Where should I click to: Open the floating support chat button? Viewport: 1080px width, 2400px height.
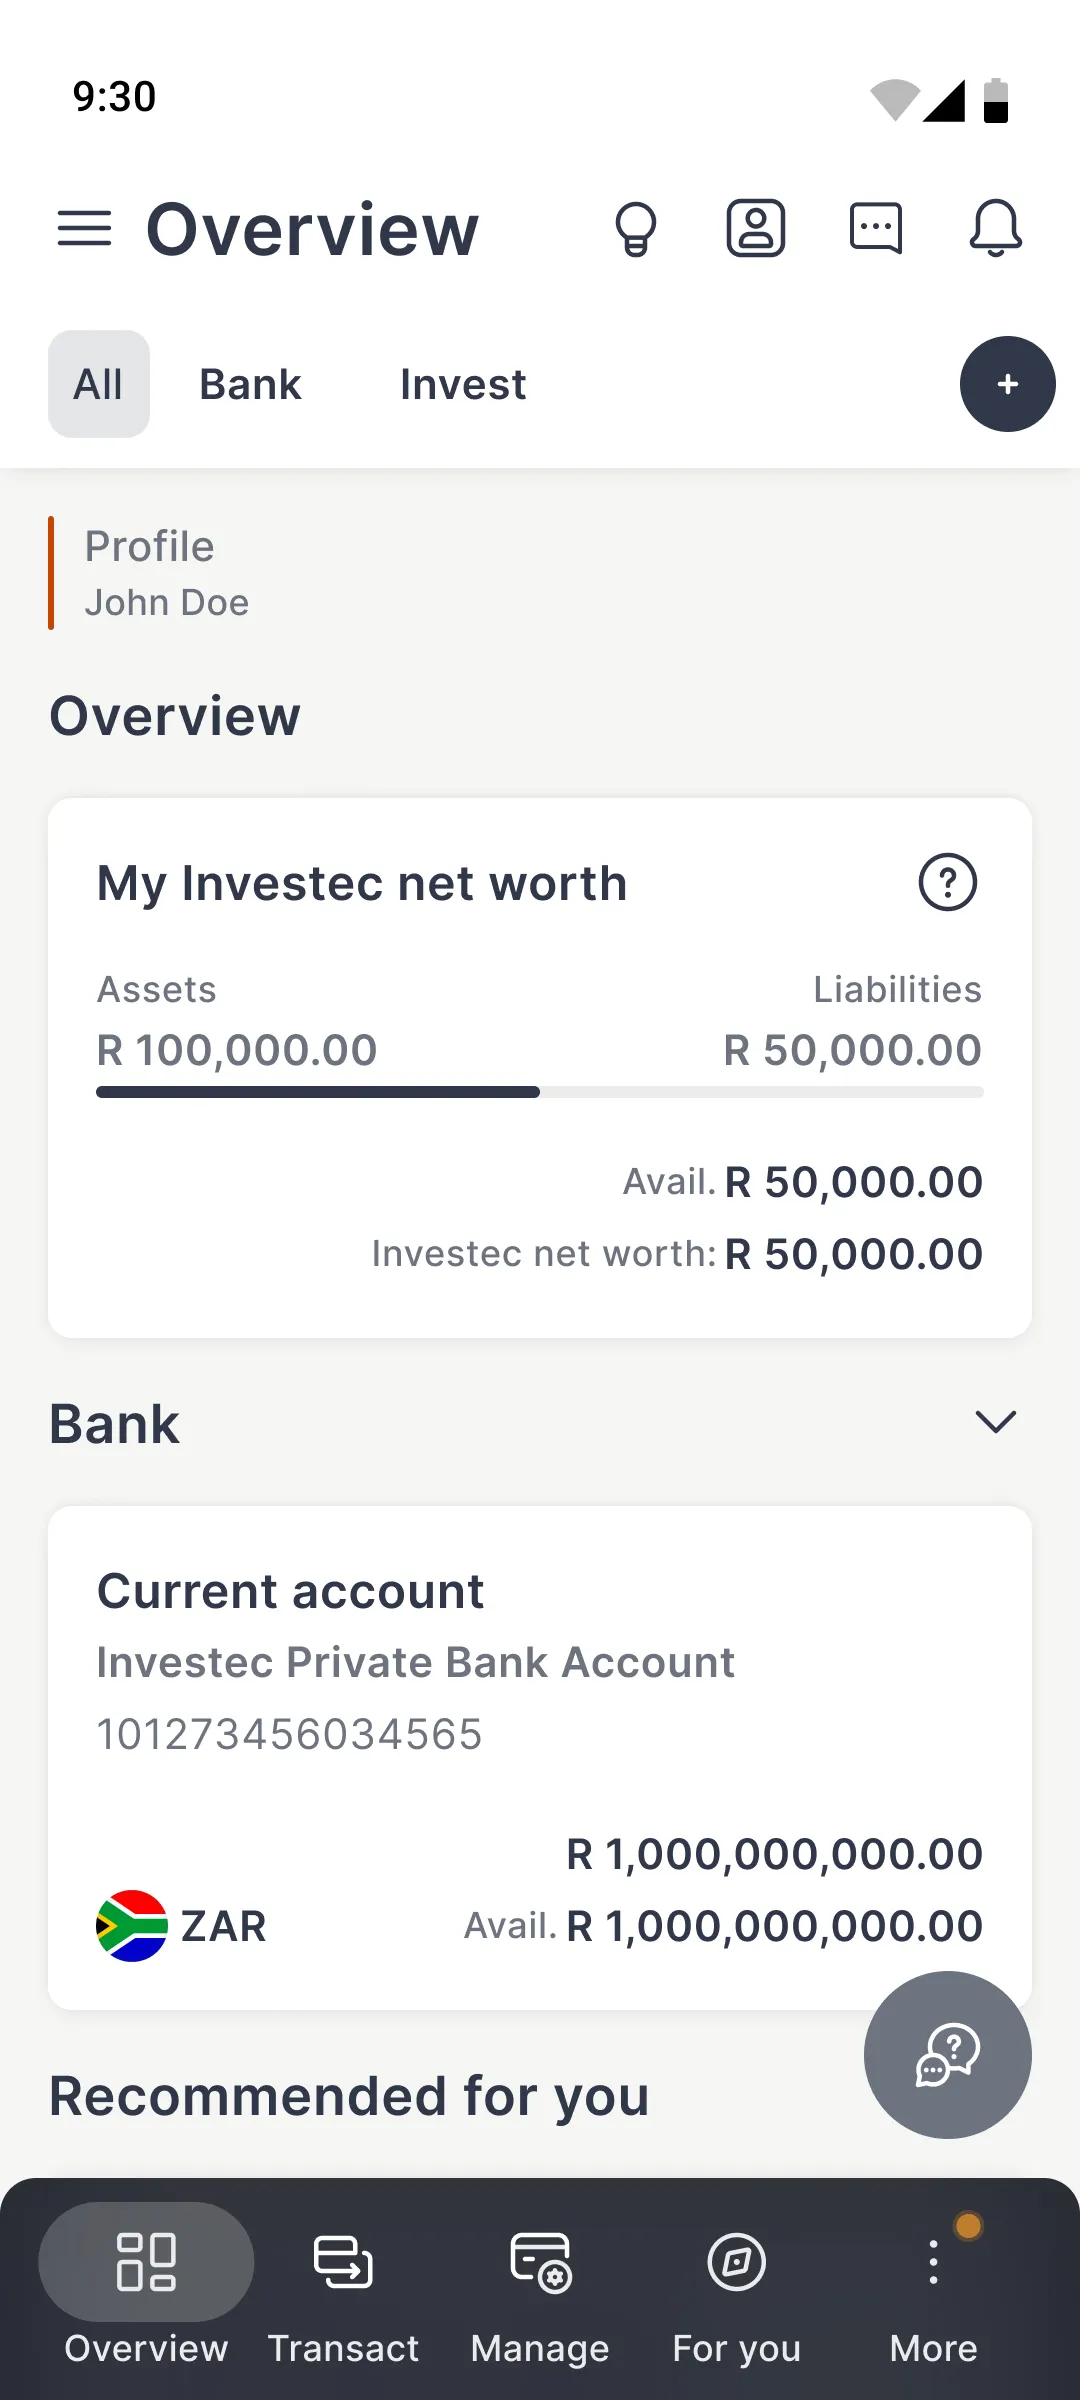(947, 2055)
